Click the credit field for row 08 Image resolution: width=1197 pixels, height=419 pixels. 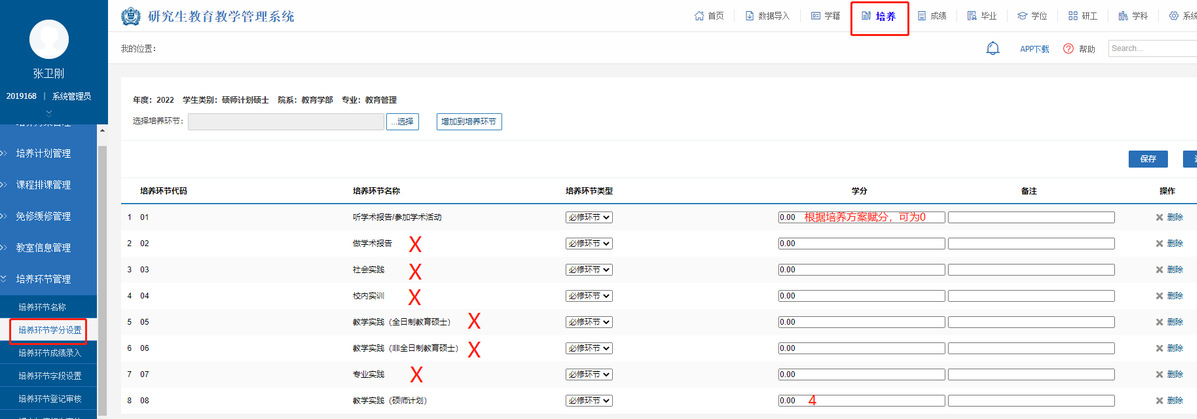(x=860, y=400)
